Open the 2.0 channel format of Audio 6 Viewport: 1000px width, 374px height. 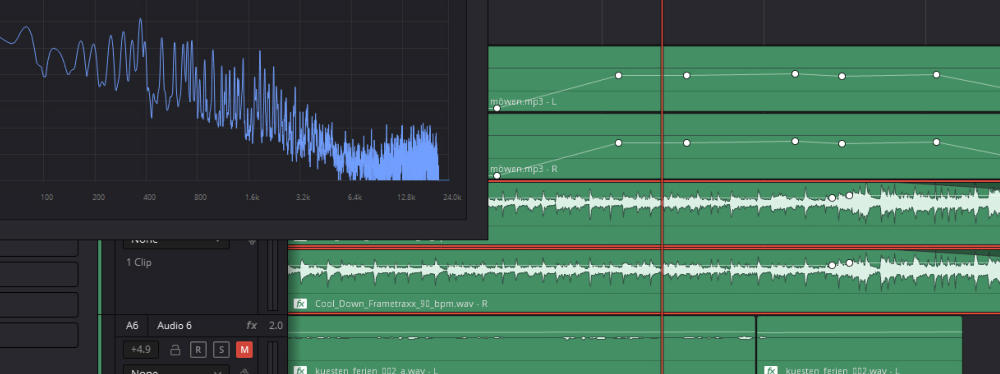pos(276,325)
